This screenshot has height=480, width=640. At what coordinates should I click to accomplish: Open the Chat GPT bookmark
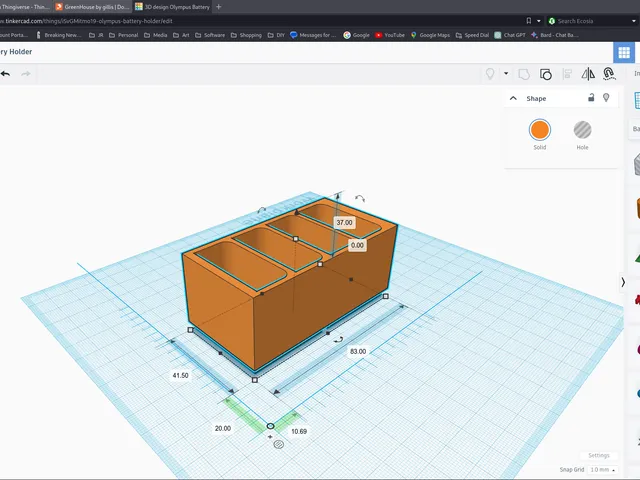(510, 35)
